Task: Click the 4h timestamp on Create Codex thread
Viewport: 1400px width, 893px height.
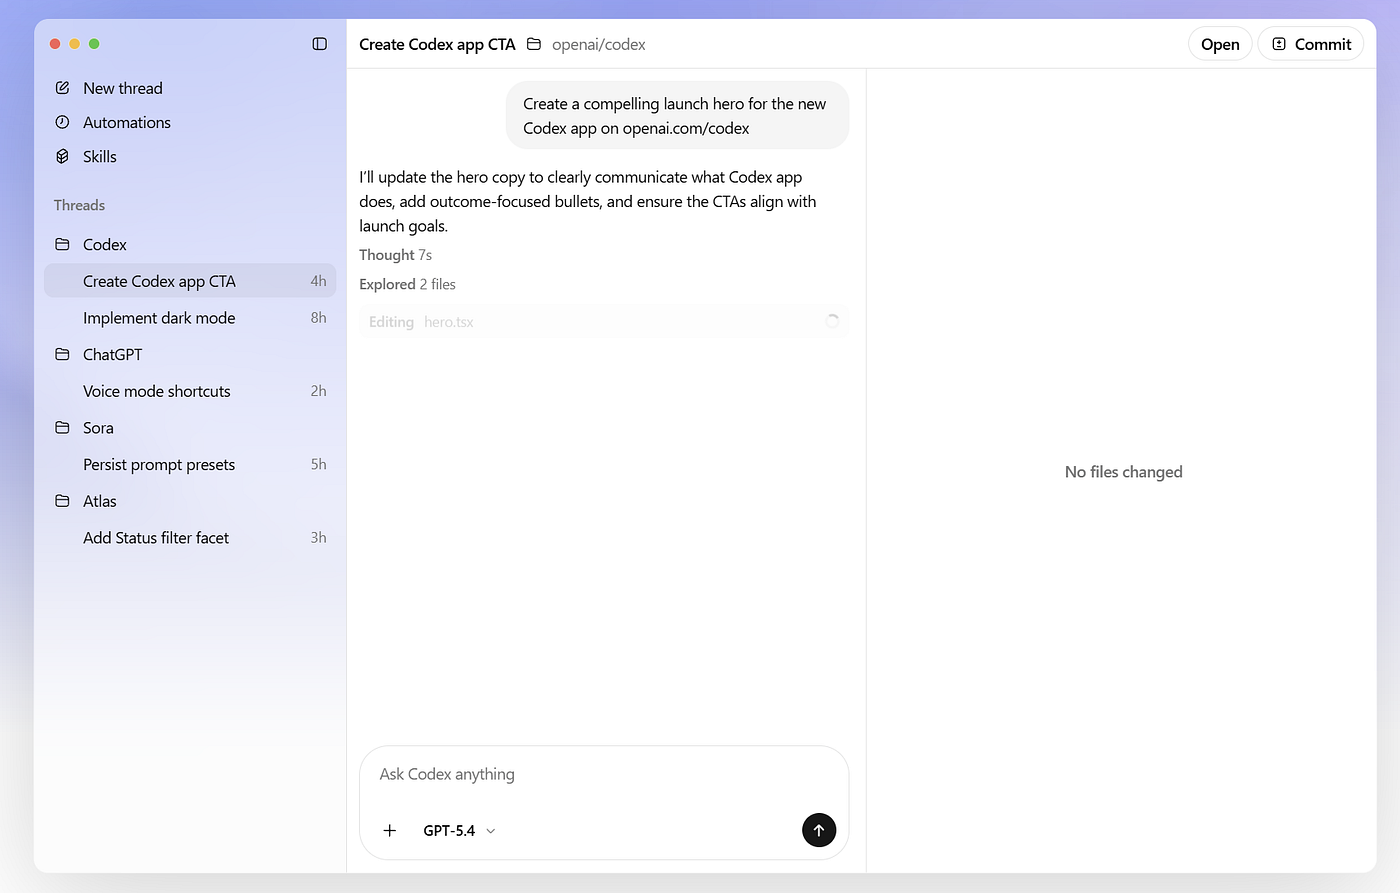Action: click(318, 281)
